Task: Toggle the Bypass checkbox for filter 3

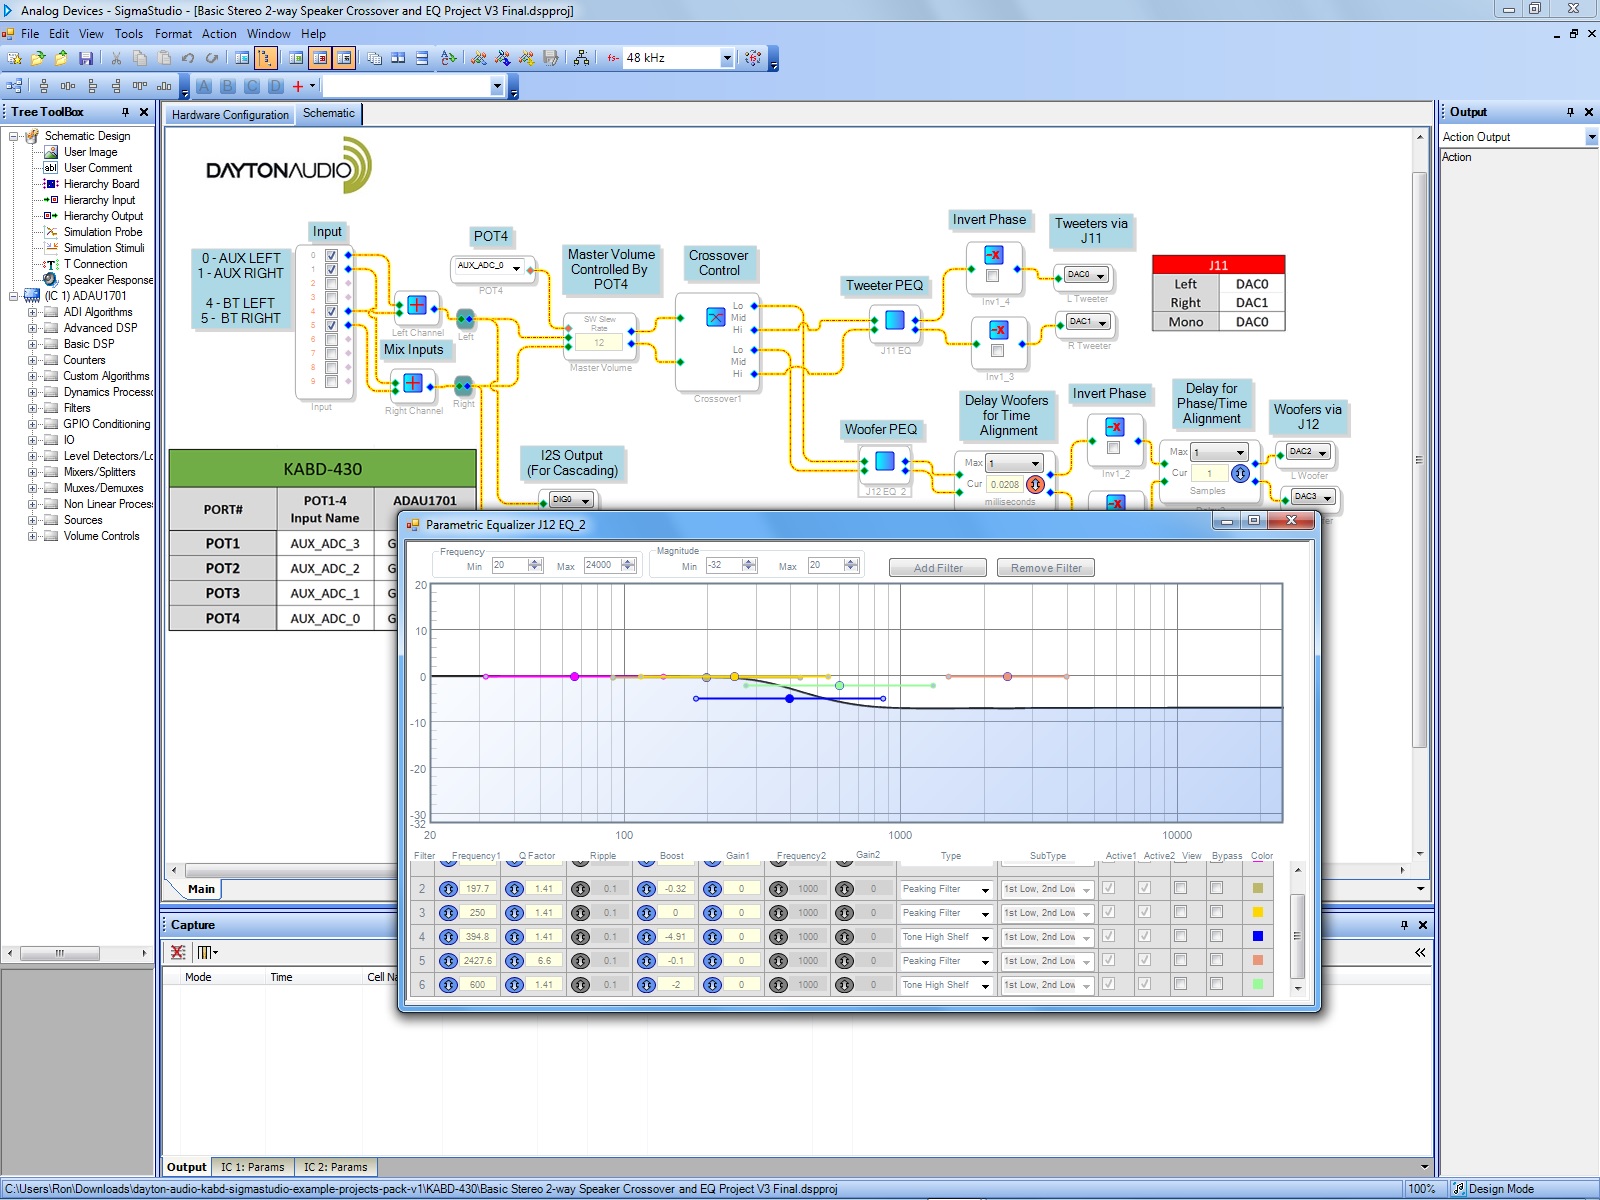Action: [1216, 912]
